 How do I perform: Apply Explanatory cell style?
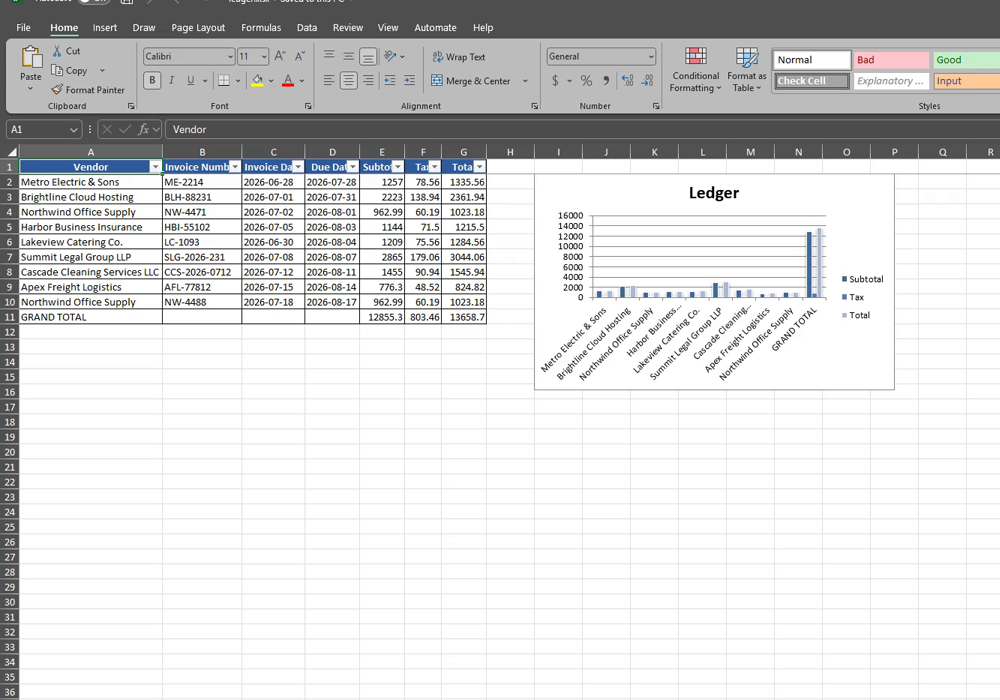[892, 81]
